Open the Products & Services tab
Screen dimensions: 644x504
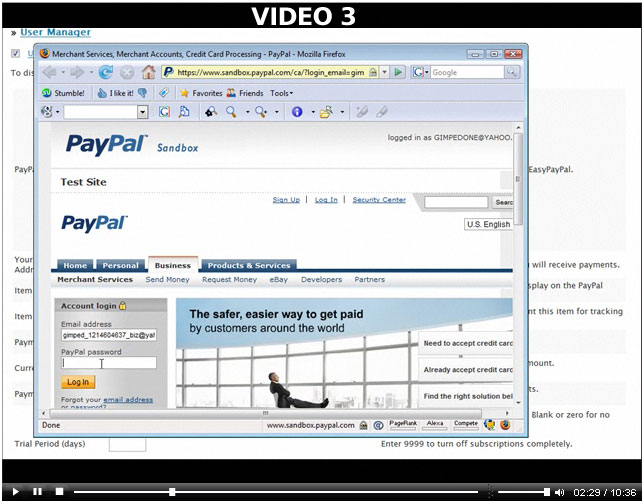pos(249,265)
